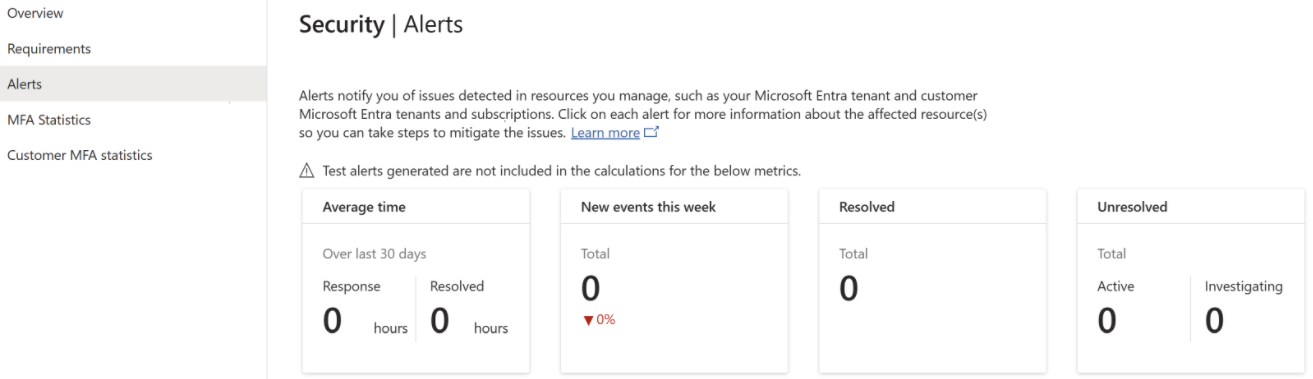Click the external link icon after Learn more

pyautogui.click(x=651, y=132)
